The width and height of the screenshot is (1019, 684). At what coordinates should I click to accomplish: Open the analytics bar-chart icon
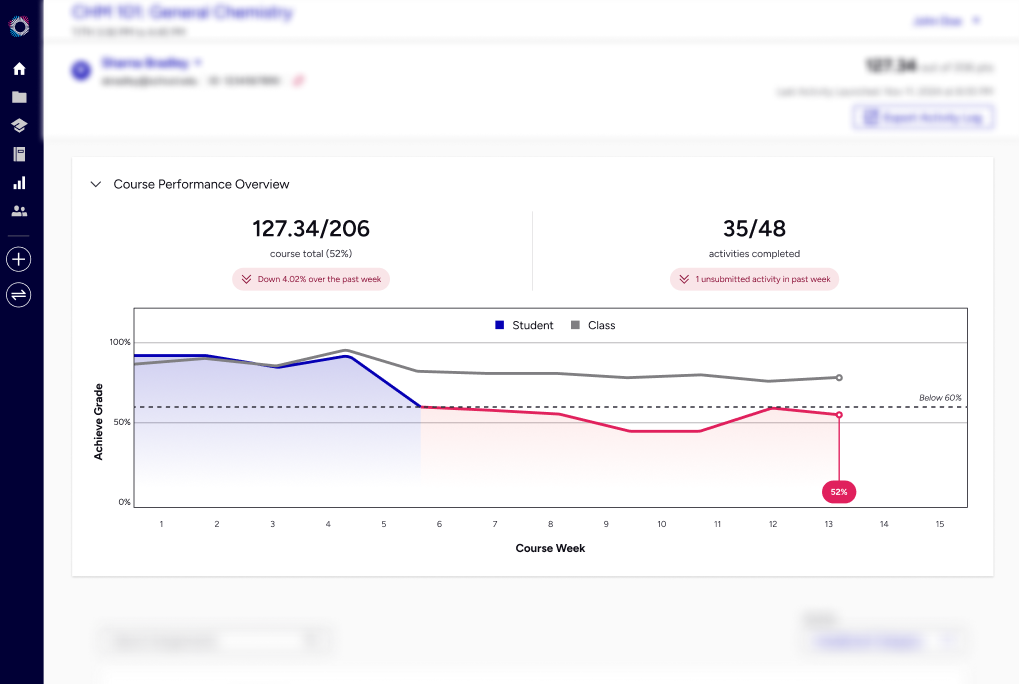[18, 182]
